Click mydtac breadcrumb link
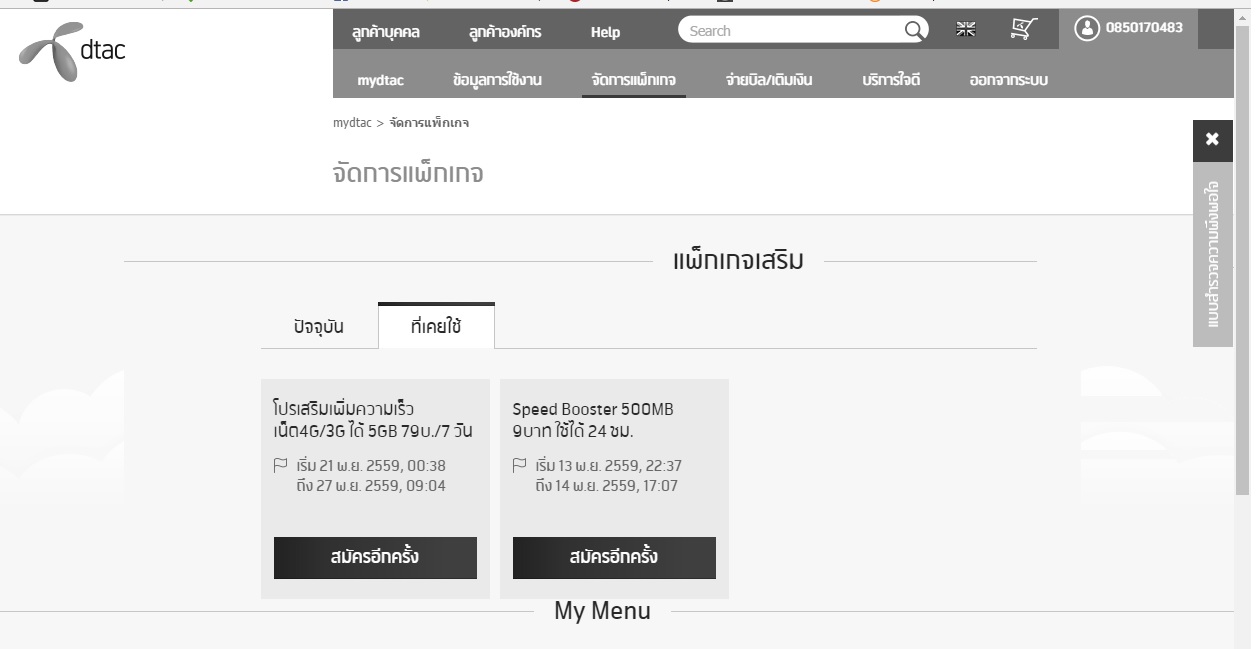 (352, 123)
